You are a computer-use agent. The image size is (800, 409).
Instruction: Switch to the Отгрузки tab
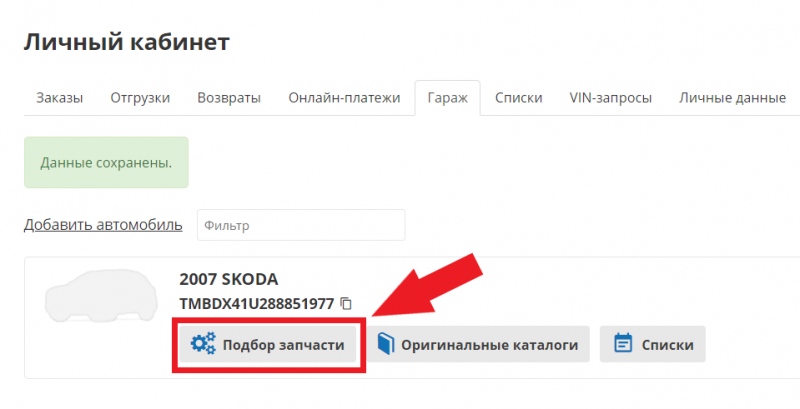click(140, 98)
